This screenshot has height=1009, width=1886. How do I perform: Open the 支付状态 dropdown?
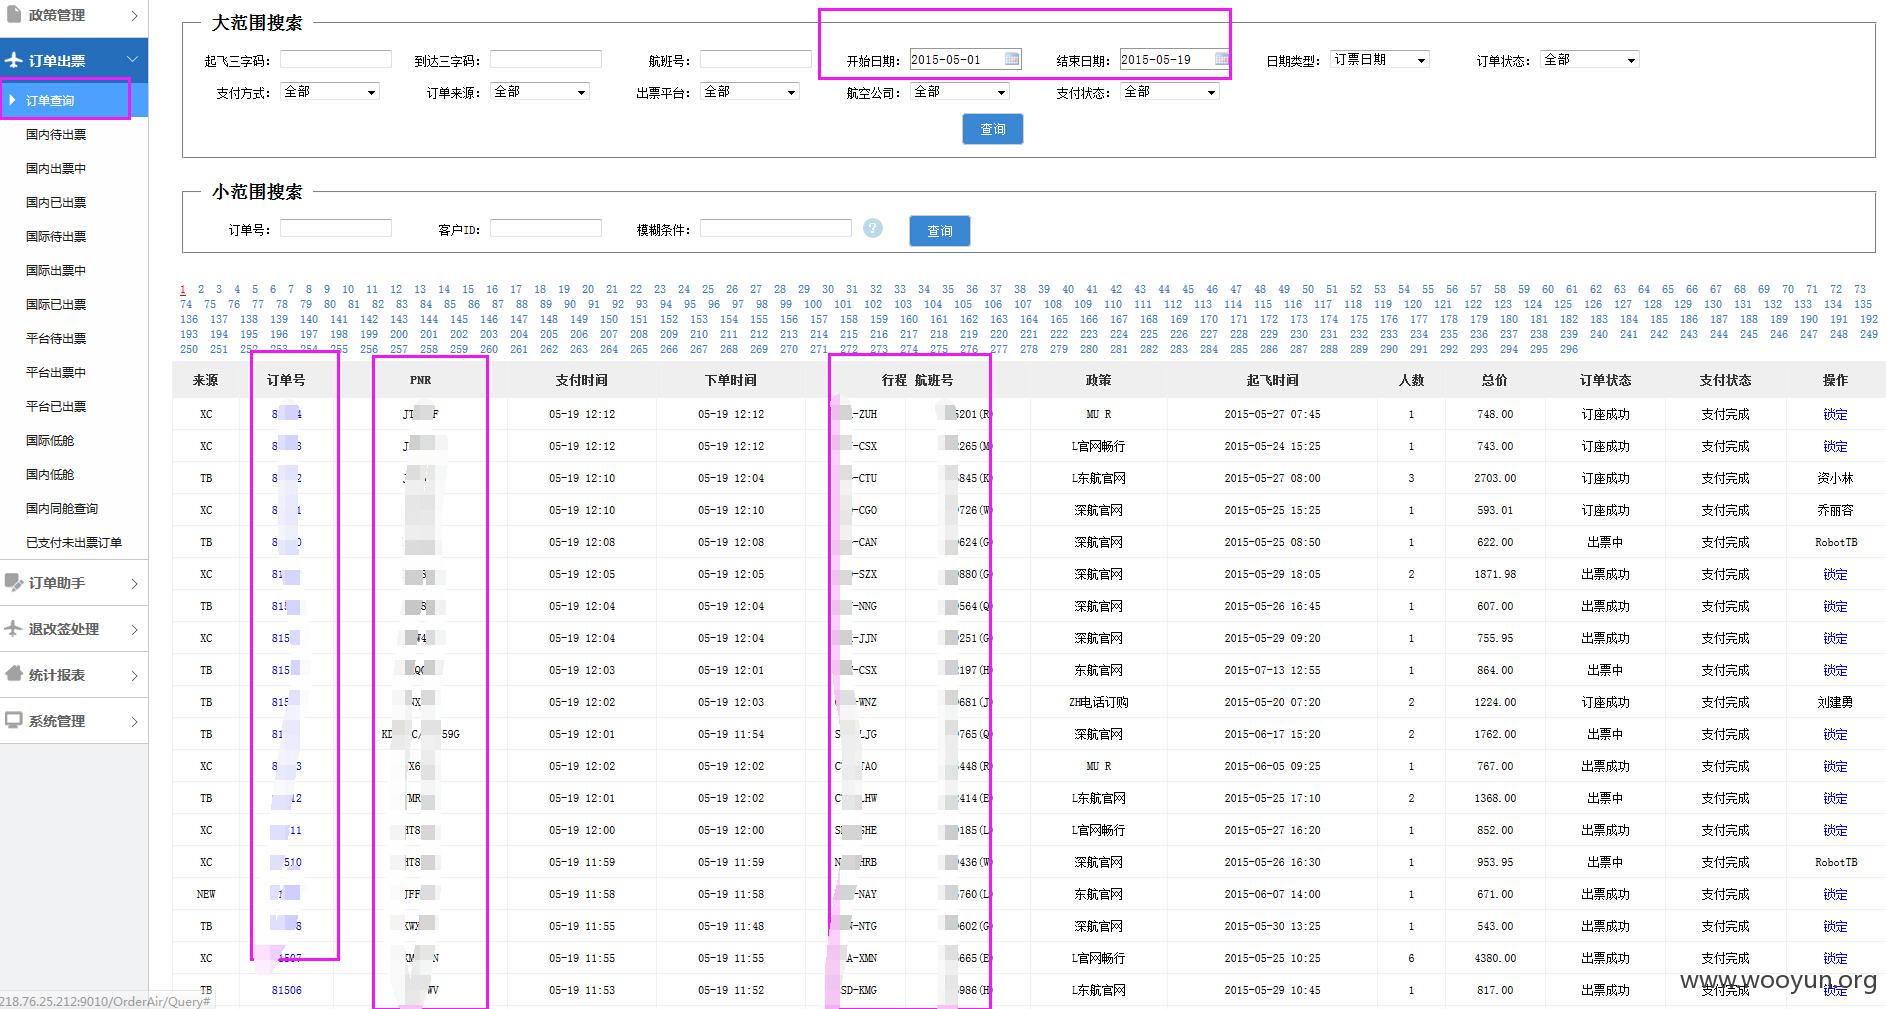pyautogui.click(x=1170, y=92)
